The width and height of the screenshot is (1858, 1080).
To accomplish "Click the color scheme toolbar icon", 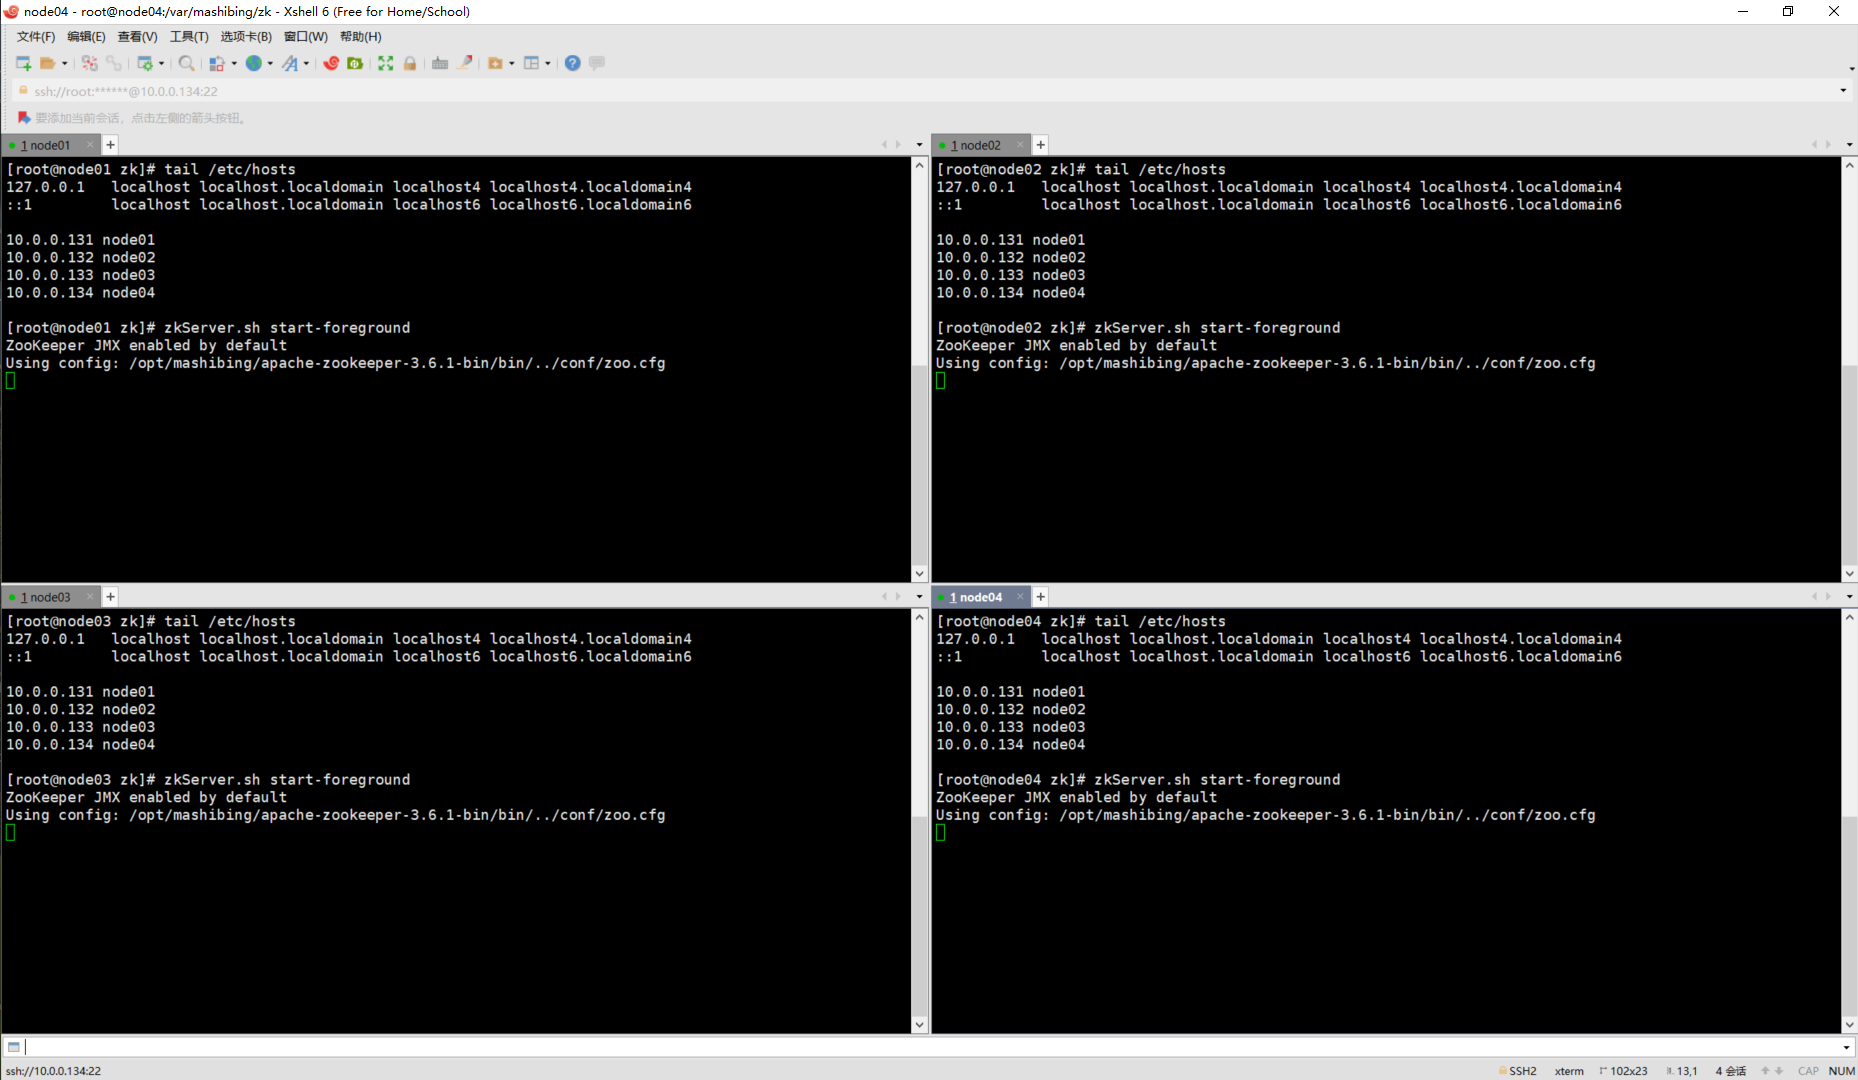I will pyautogui.click(x=217, y=63).
